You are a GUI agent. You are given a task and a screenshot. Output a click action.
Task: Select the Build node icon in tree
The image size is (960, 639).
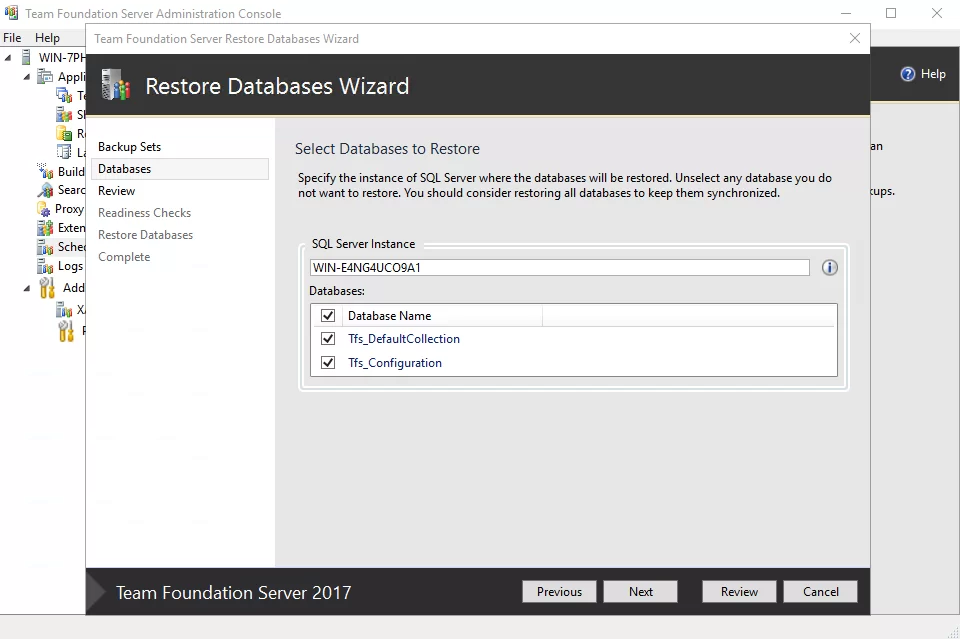coord(45,172)
